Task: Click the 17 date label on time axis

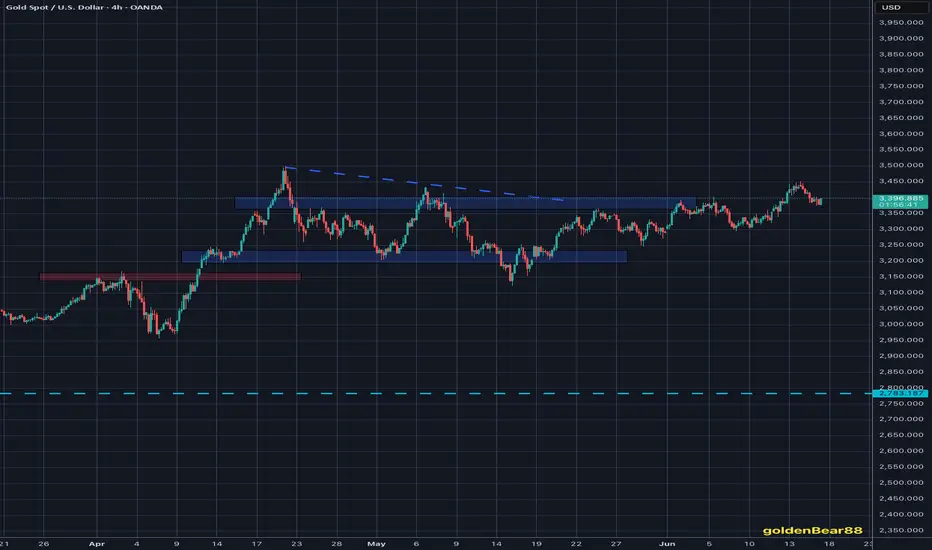Action: 257,543
